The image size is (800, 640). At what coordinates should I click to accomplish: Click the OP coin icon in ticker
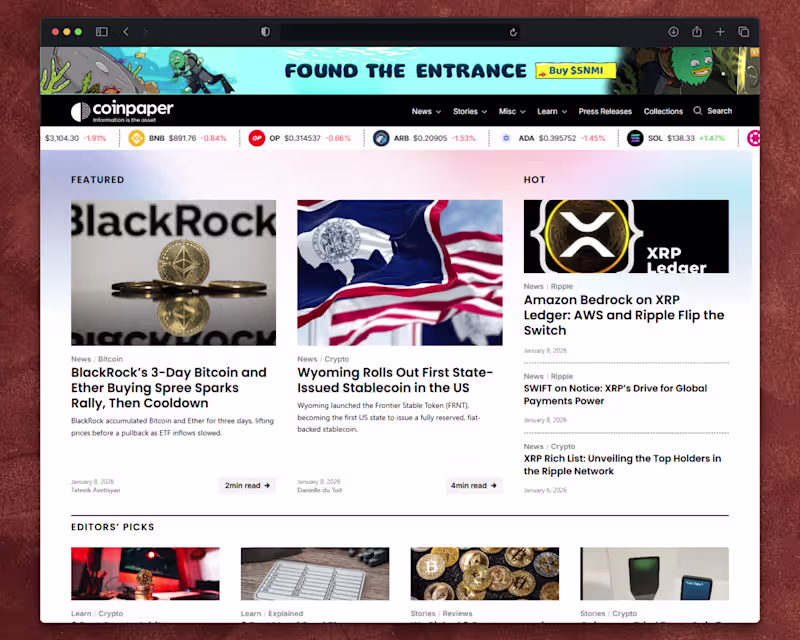[x=257, y=138]
